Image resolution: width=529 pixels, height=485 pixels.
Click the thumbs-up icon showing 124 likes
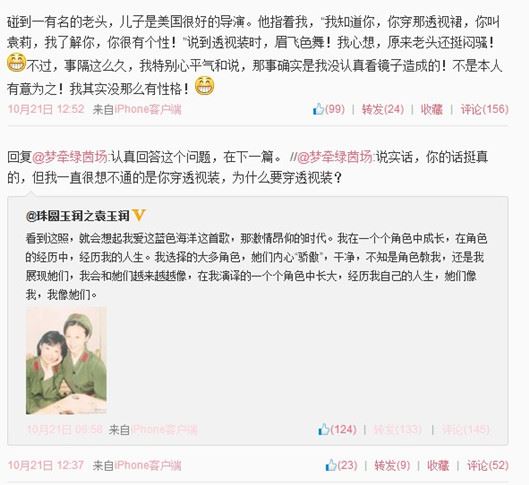[323, 429]
